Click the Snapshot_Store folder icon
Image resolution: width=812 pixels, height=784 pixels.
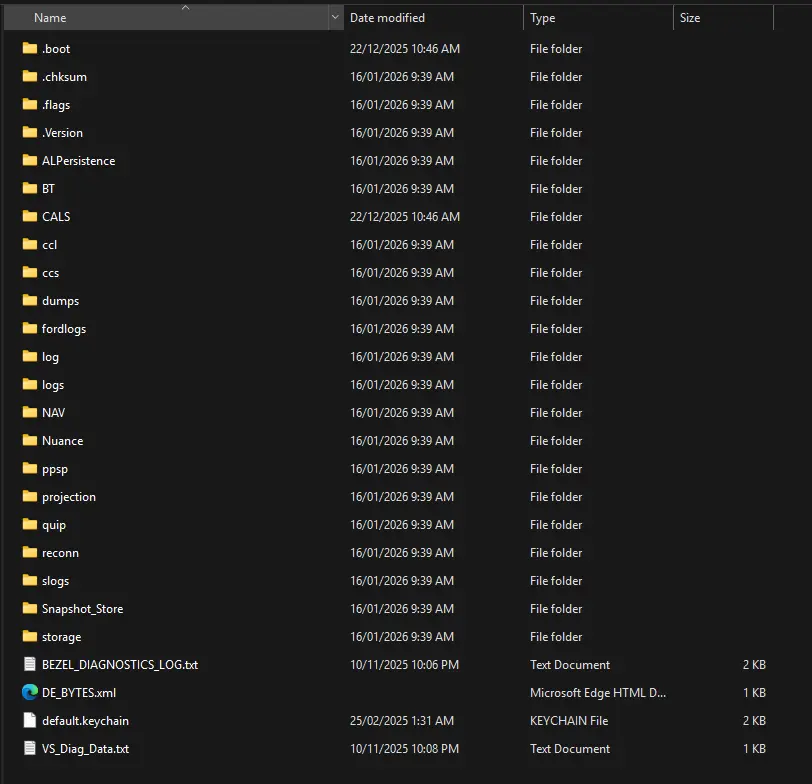click(30, 607)
